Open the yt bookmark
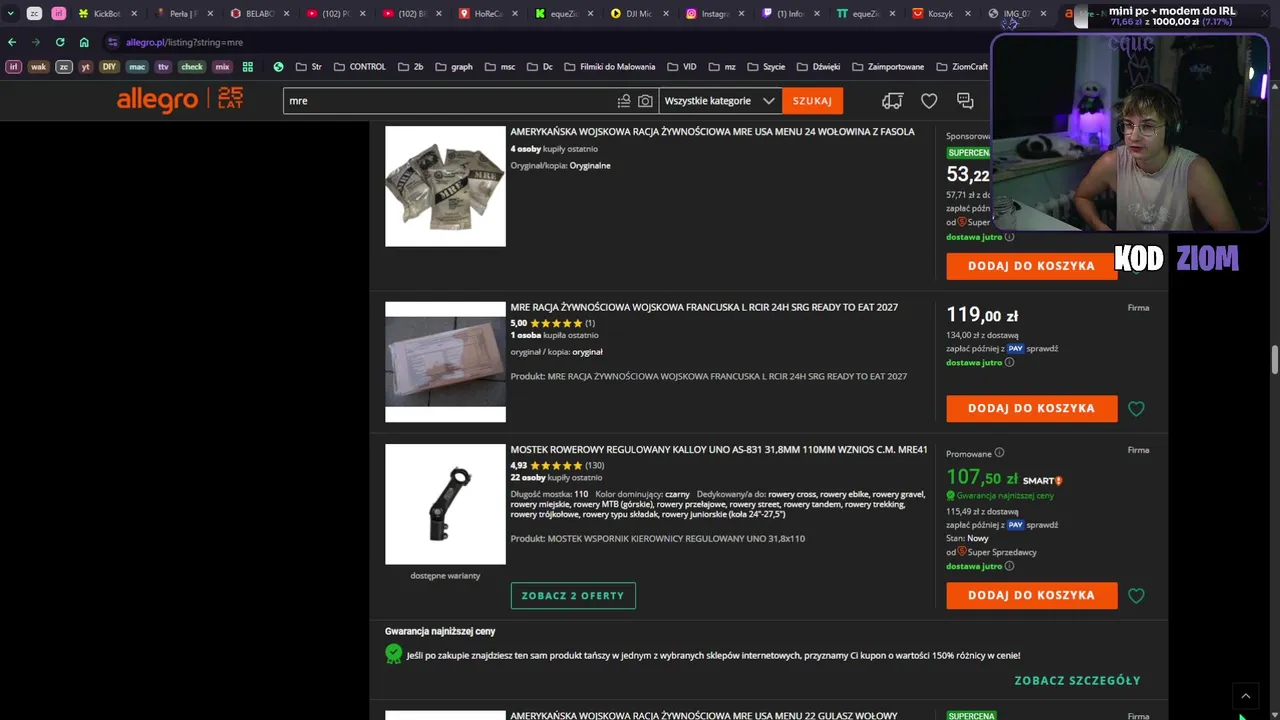Image resolution: width=1280 pixels, height=720 pixels. 85,67
